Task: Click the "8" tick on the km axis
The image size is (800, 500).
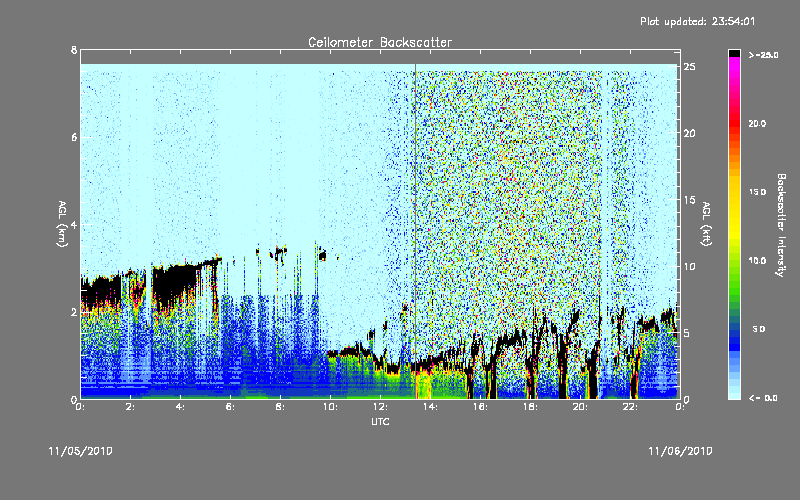Action: coord(74,50)
